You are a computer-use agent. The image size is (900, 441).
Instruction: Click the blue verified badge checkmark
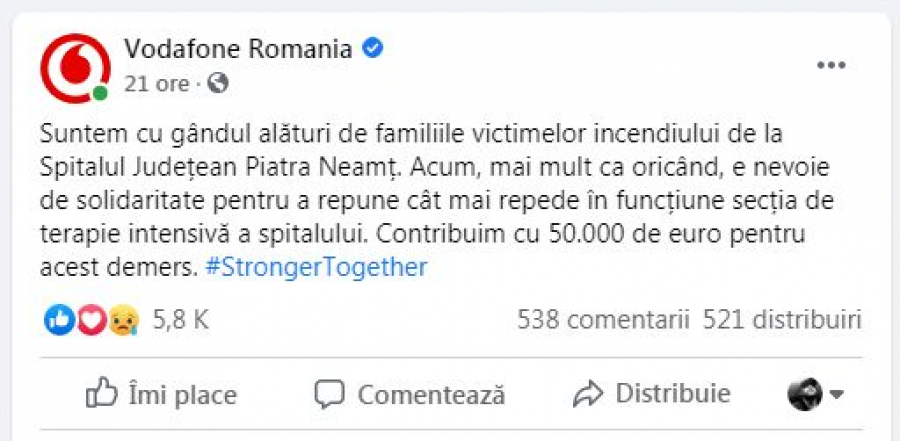[373, 49]
